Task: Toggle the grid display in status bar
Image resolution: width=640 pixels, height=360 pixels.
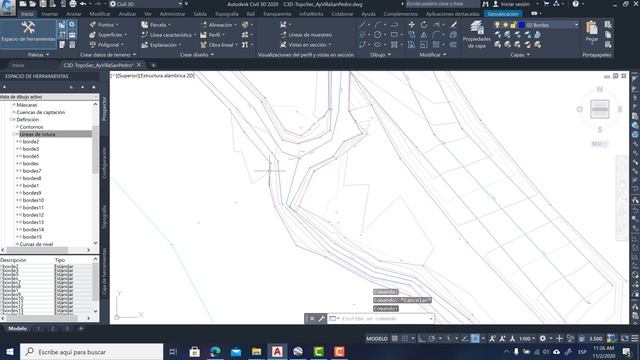Action: [395, 338]
